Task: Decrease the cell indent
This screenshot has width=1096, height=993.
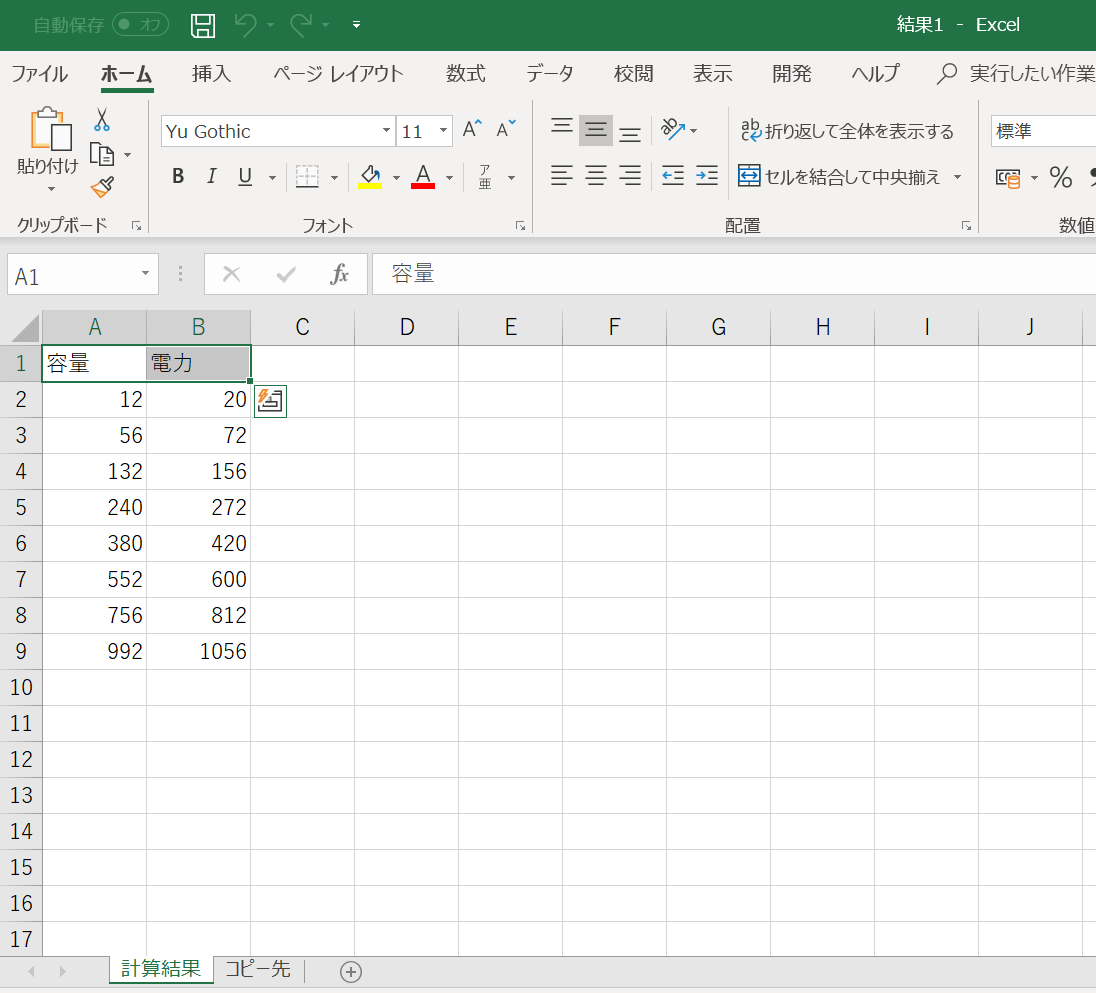Action: [672, 175]
